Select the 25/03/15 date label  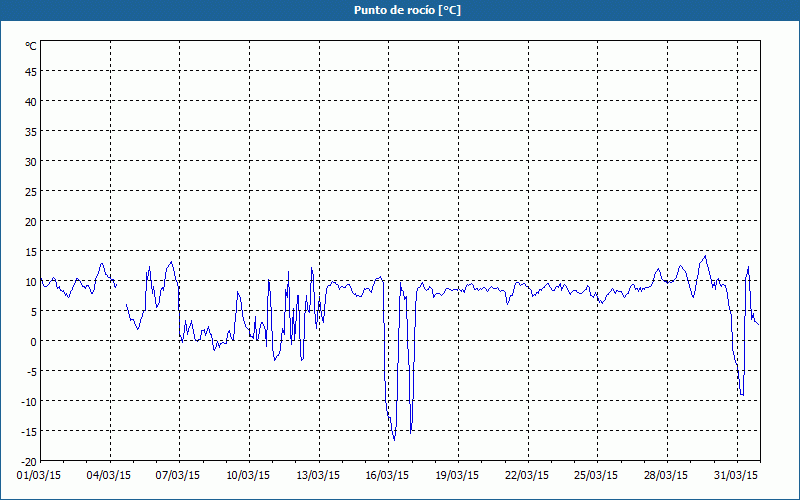coord(596,476)
